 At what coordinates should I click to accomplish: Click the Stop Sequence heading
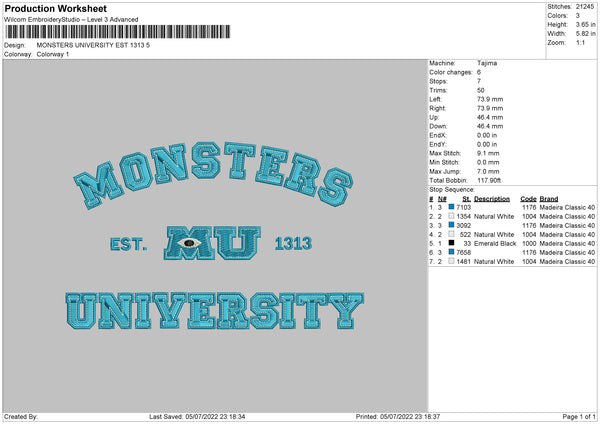[x=452, y=189]
